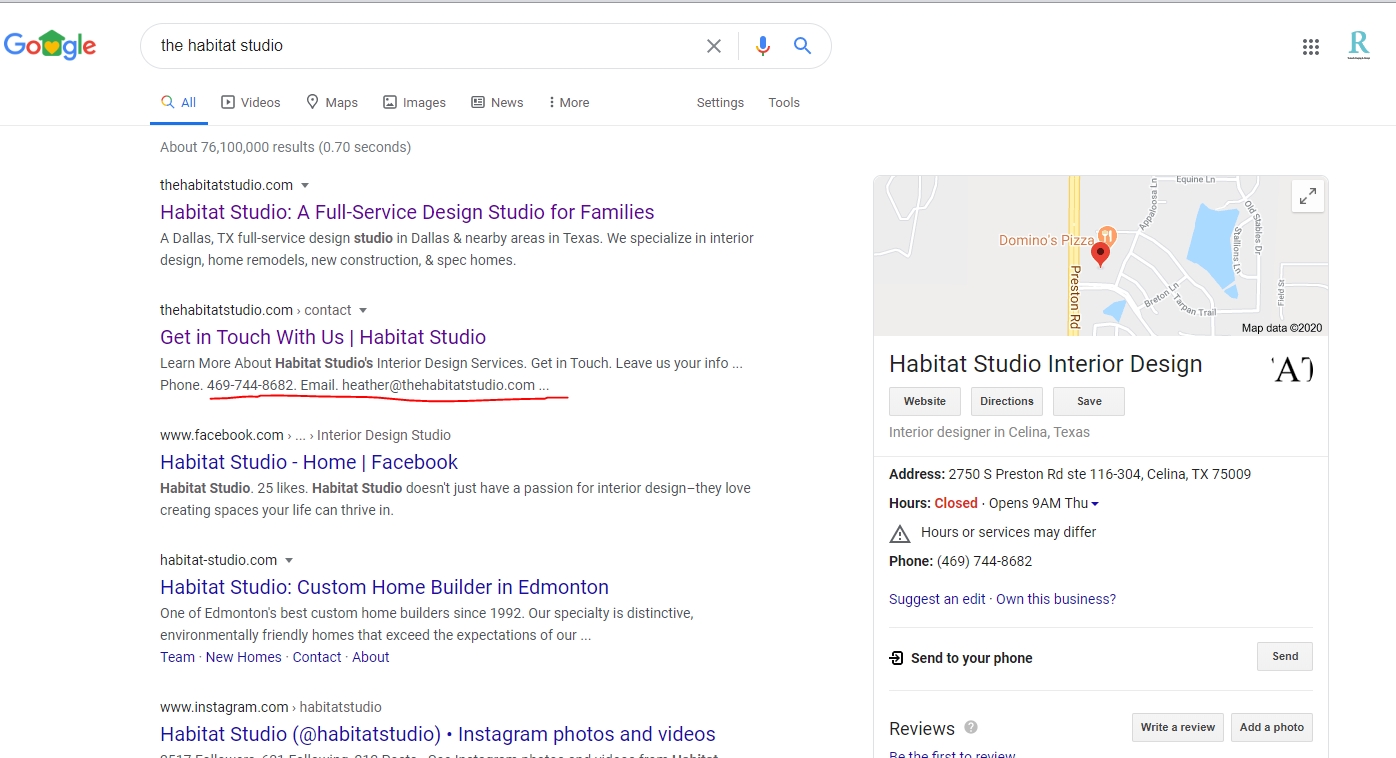Click Suggest an edit link
The image size is (1396, 758).
coord(937,598)
